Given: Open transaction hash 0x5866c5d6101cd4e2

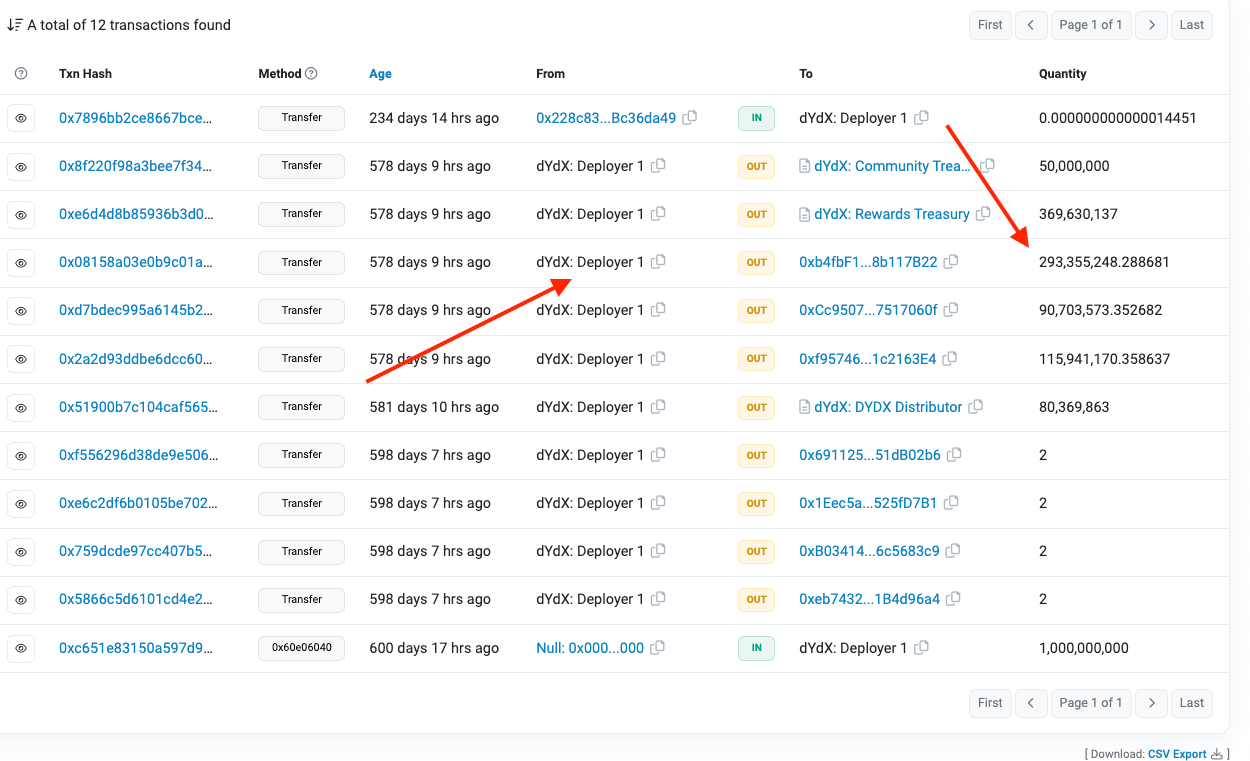Looking at the screenshot, I should 136,599.
